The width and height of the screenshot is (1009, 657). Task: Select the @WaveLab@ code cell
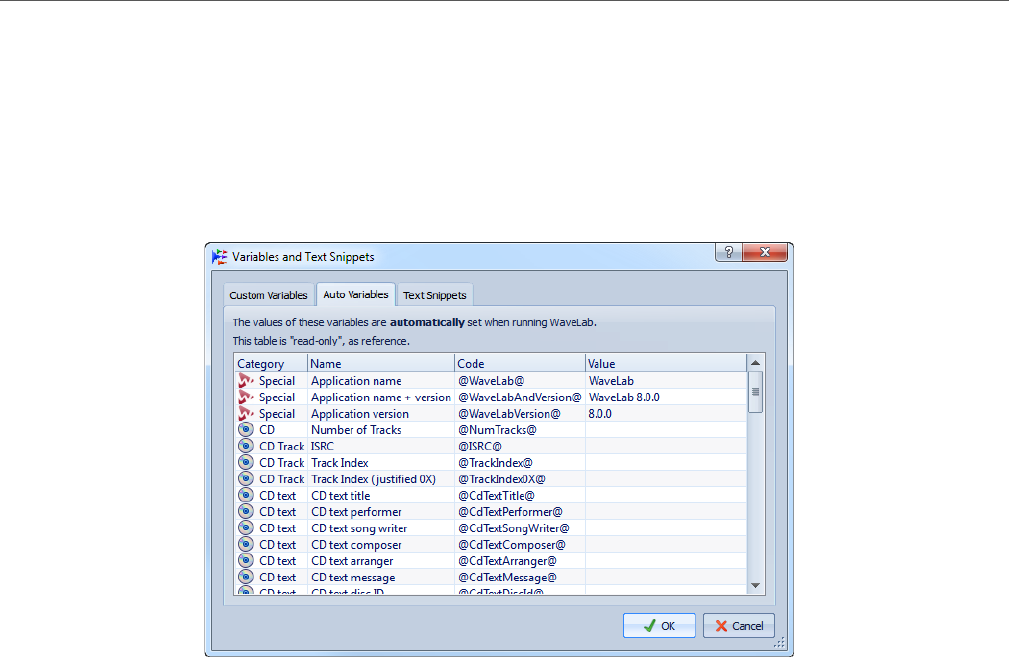click(x=520, y=381)
